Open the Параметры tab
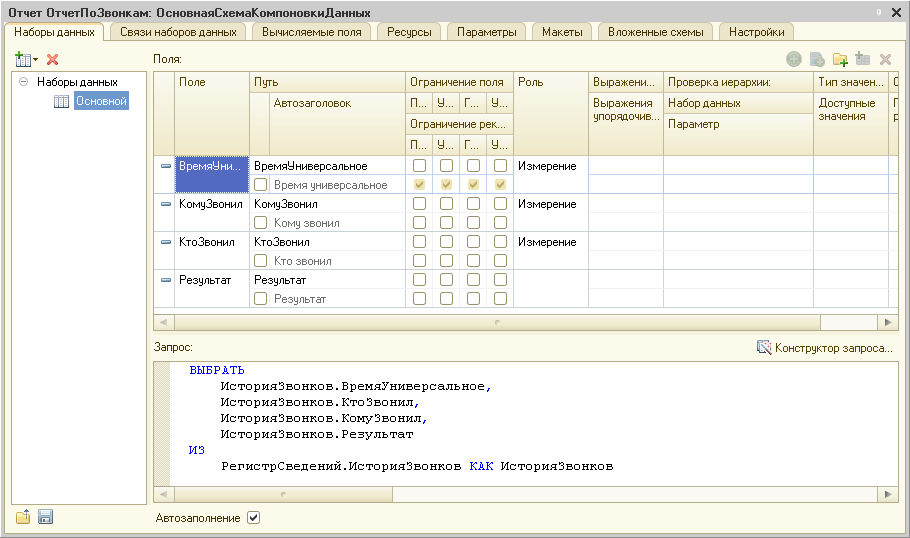 click(x=486, y=32)
